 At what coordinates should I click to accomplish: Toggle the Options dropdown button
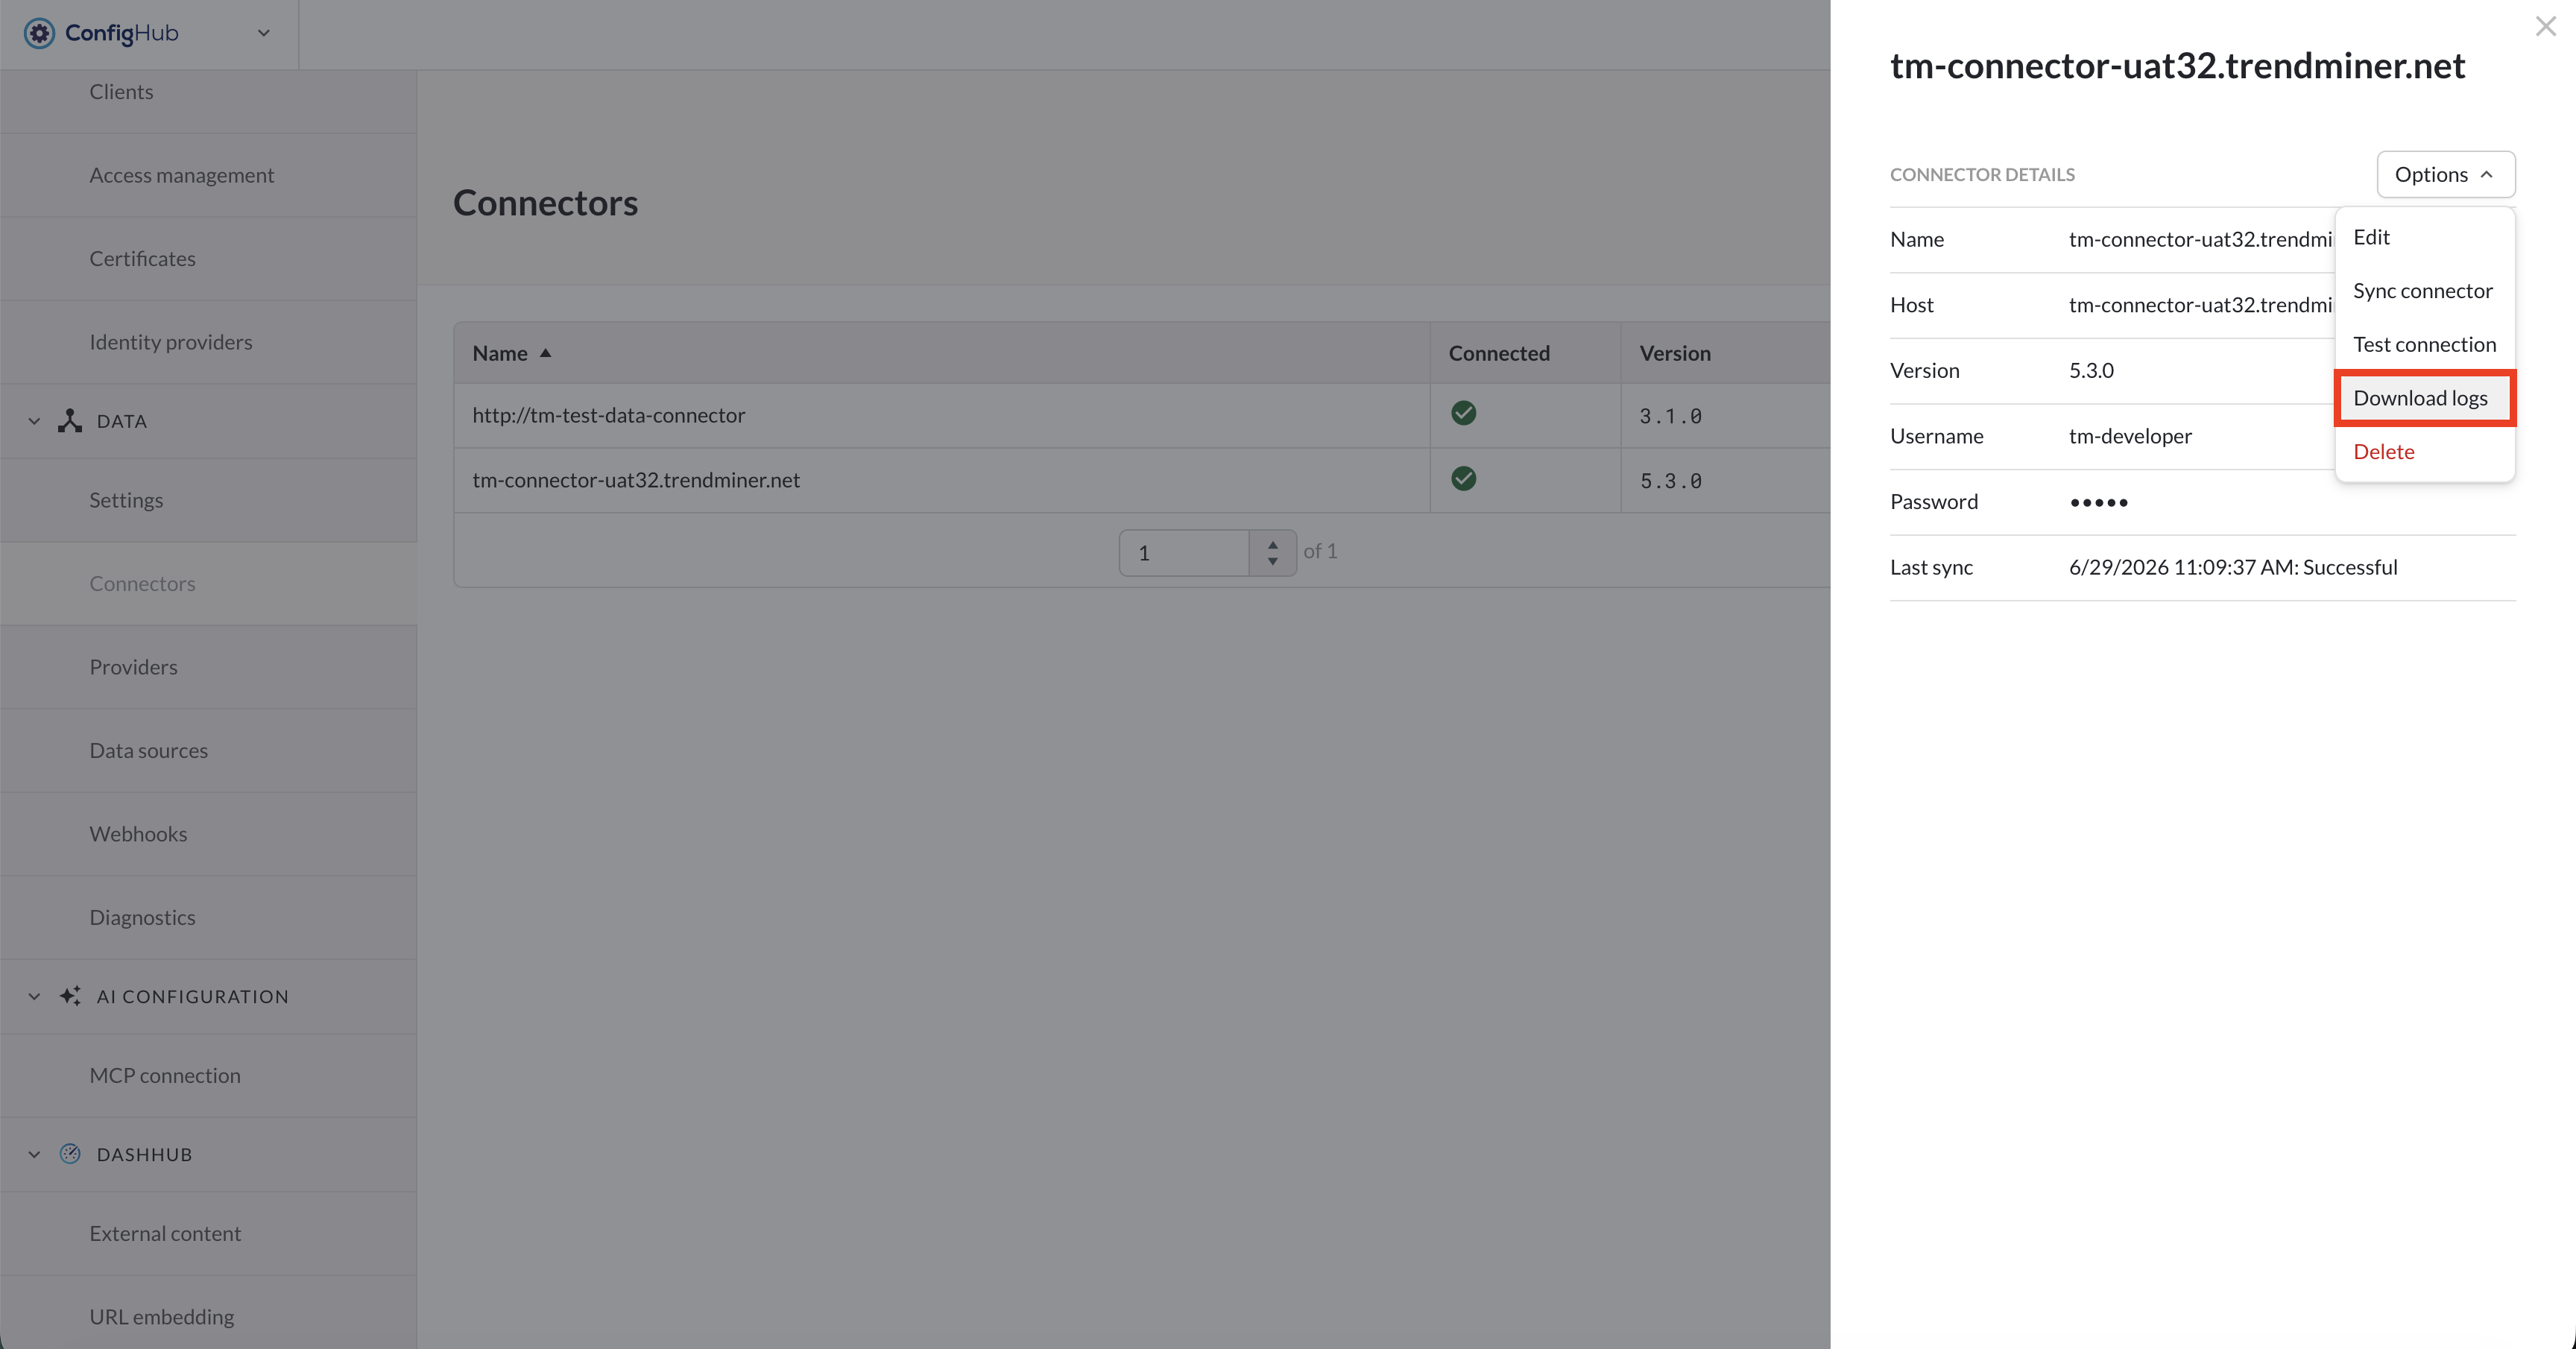(x=2445, y=174)
